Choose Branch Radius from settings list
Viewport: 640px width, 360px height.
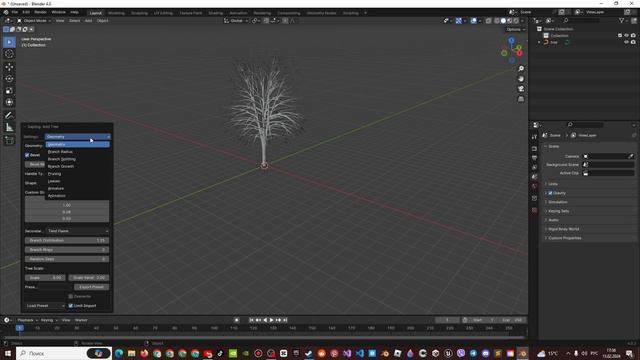pyautogui.click(x=77, y=152)
